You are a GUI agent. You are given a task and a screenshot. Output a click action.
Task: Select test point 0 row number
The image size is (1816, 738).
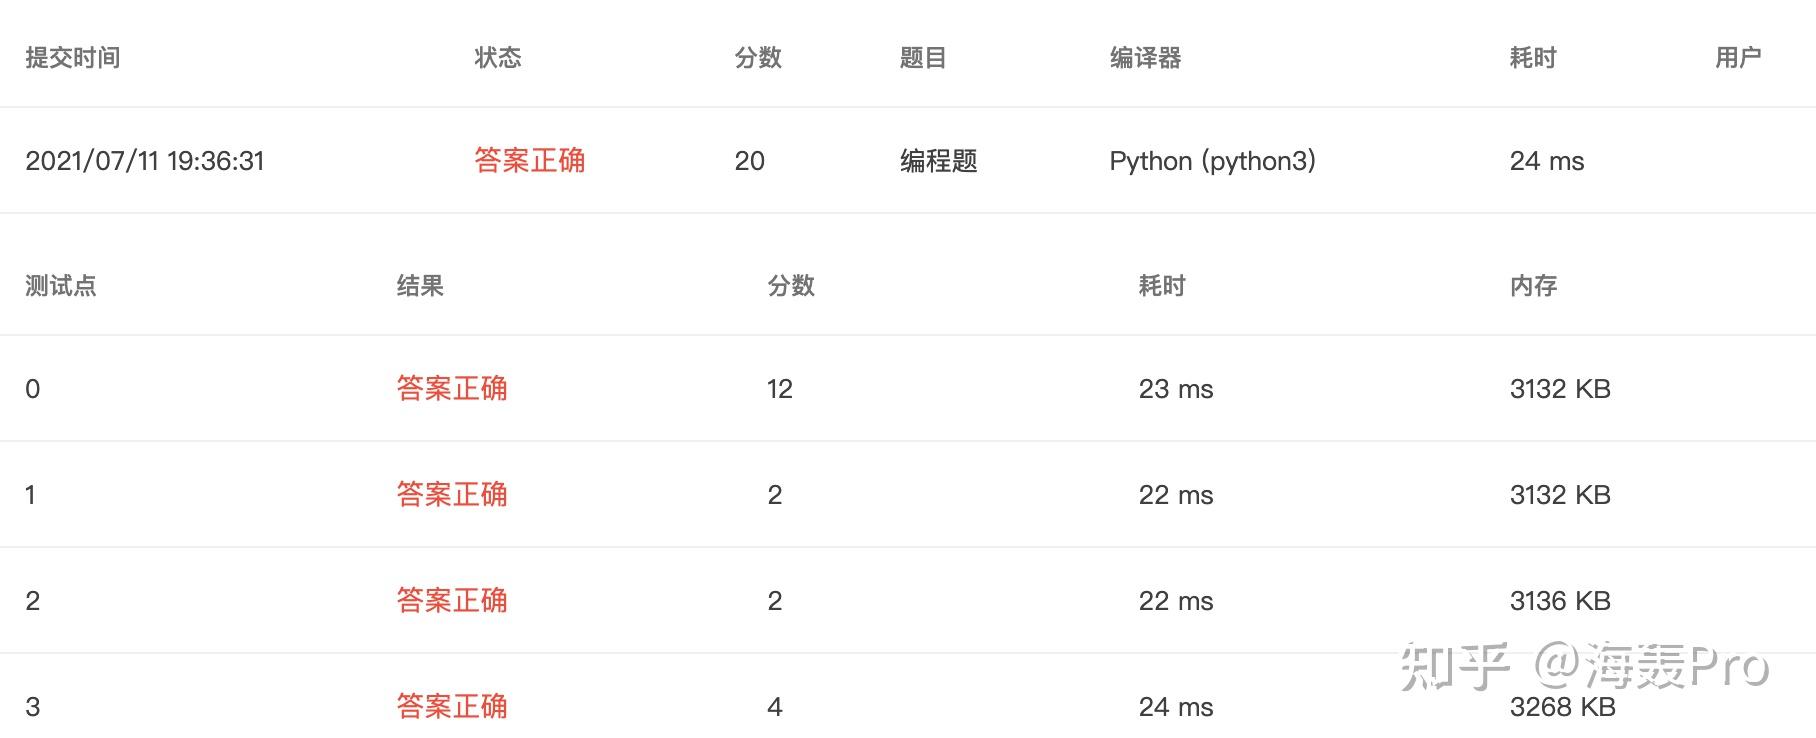click(x=33, y=389)
